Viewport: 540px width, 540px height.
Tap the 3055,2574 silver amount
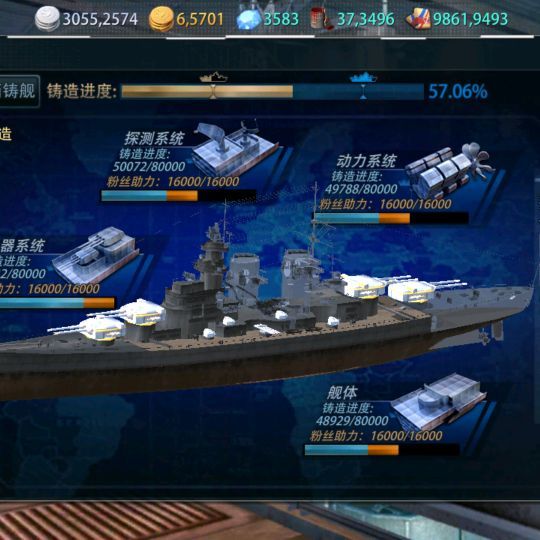coord(100,19)
